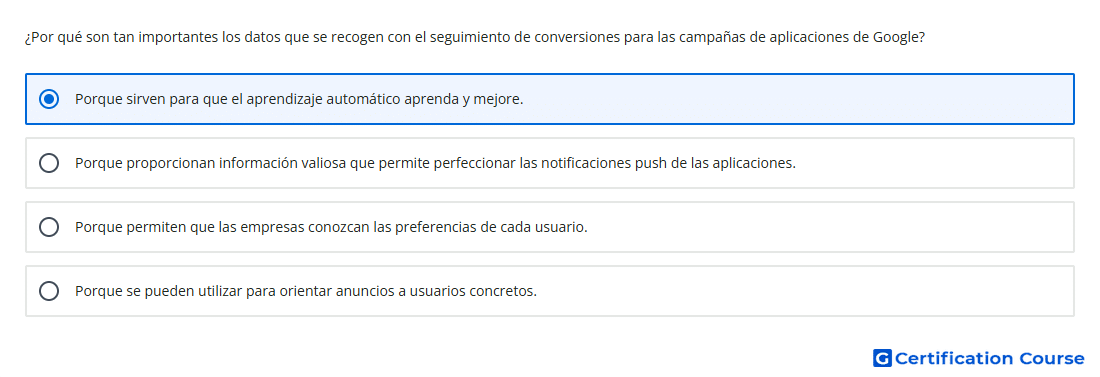
Task: Choose radio button for 'preferencias de cada usuario'
Action: tap(49, 227)
